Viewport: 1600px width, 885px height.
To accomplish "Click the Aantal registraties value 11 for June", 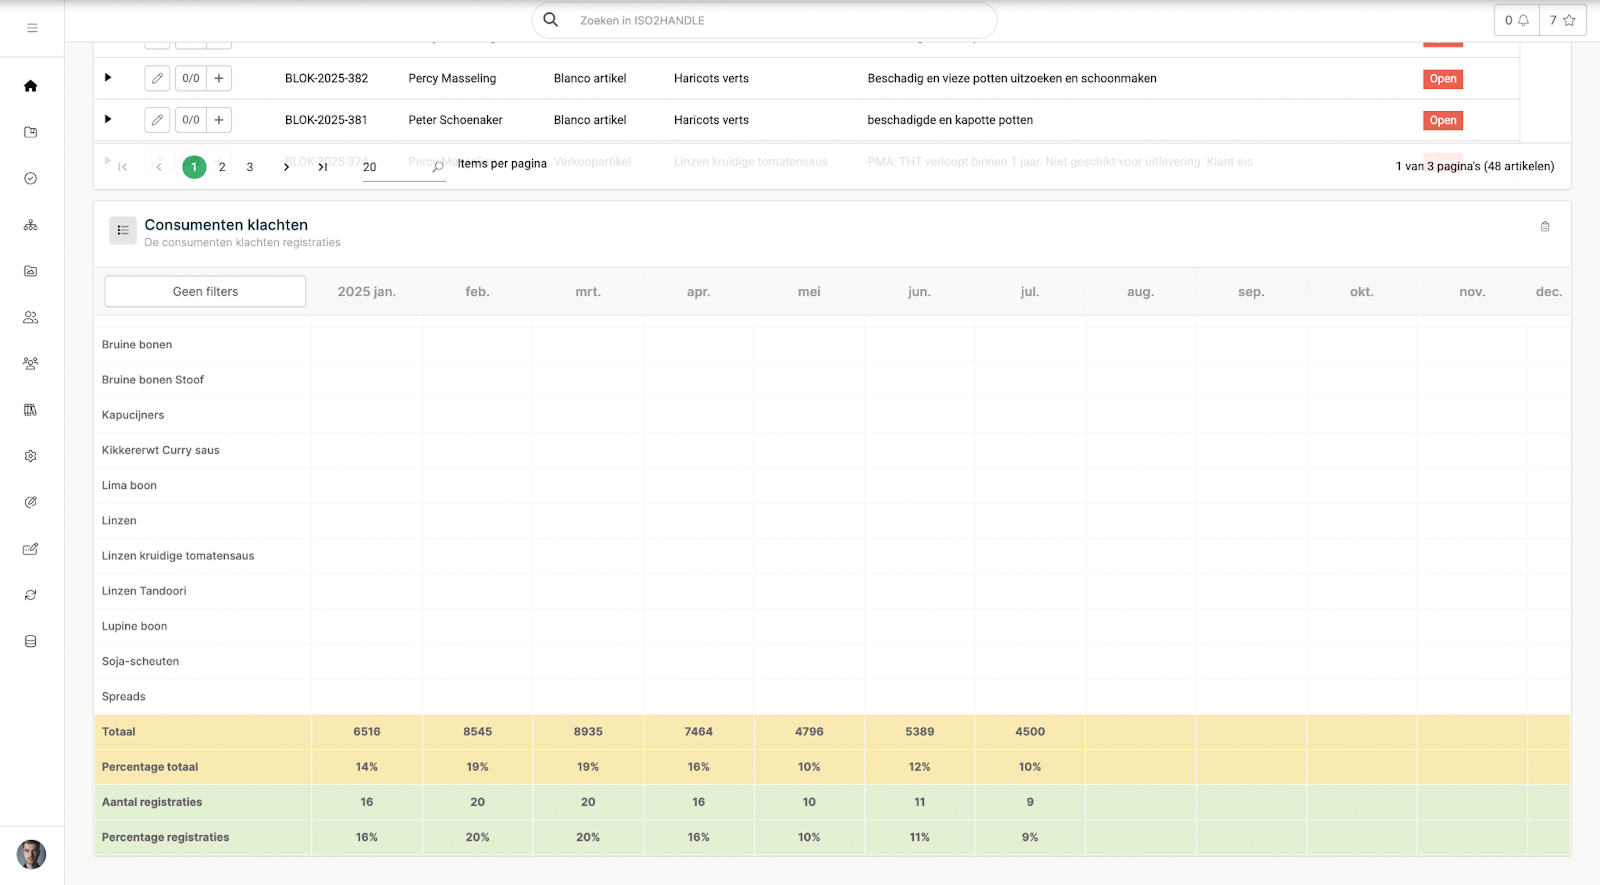I will (x=920, y=802).
